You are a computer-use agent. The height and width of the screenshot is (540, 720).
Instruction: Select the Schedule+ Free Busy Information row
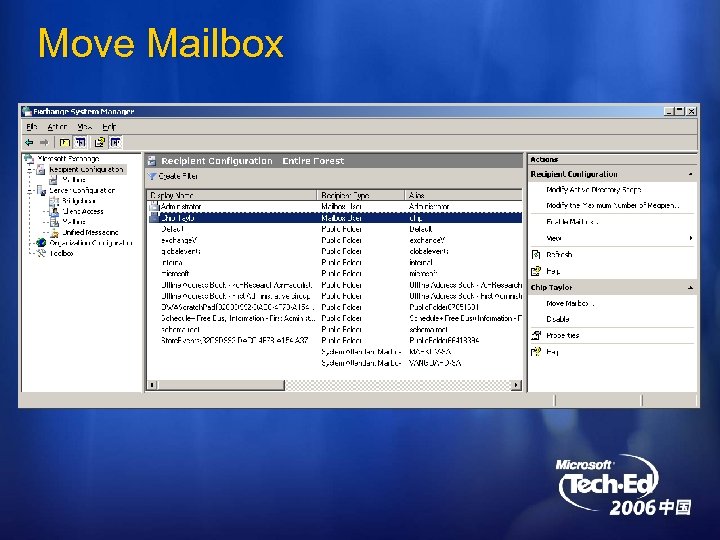click(x=335, y=318)
